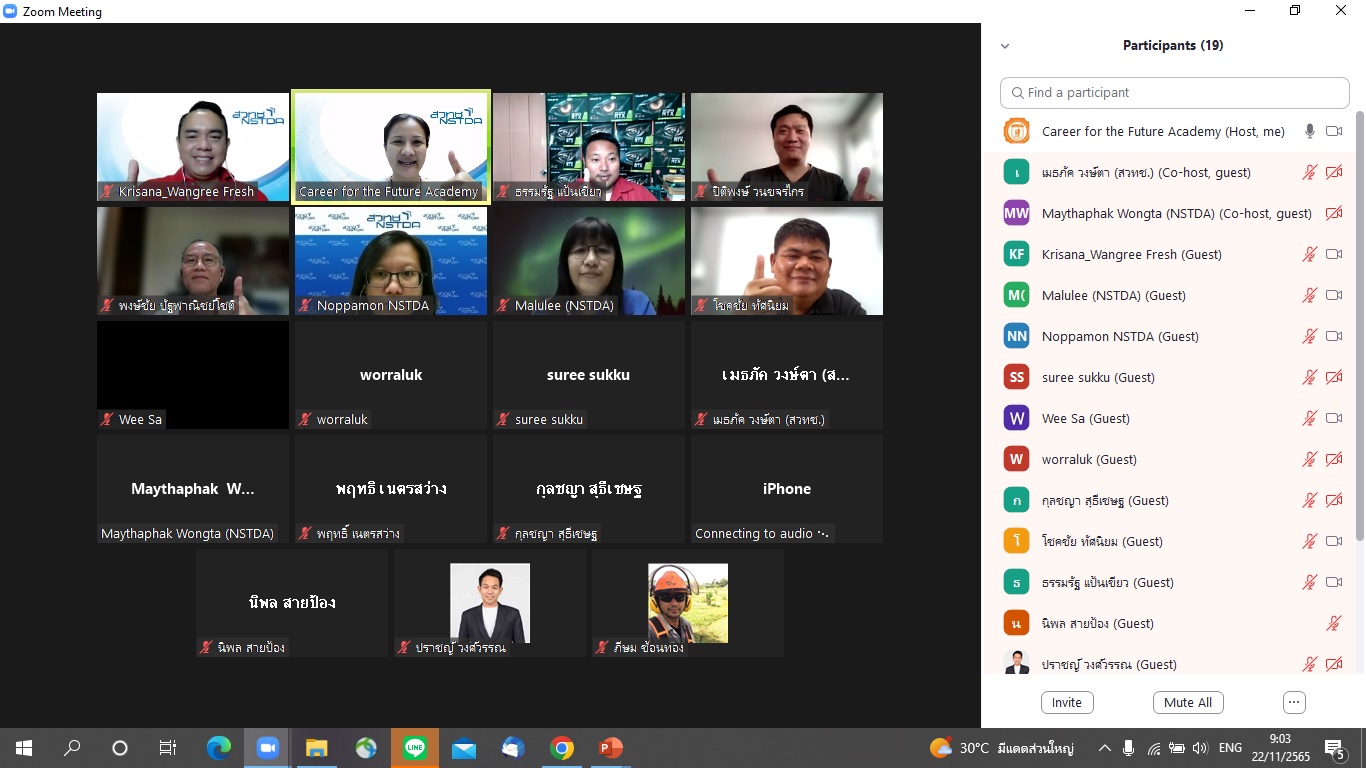The width and height of the screenshot is (1366, 768).
Task: Open Google Chrome from the taskbar
Action: tap(561, 748)
